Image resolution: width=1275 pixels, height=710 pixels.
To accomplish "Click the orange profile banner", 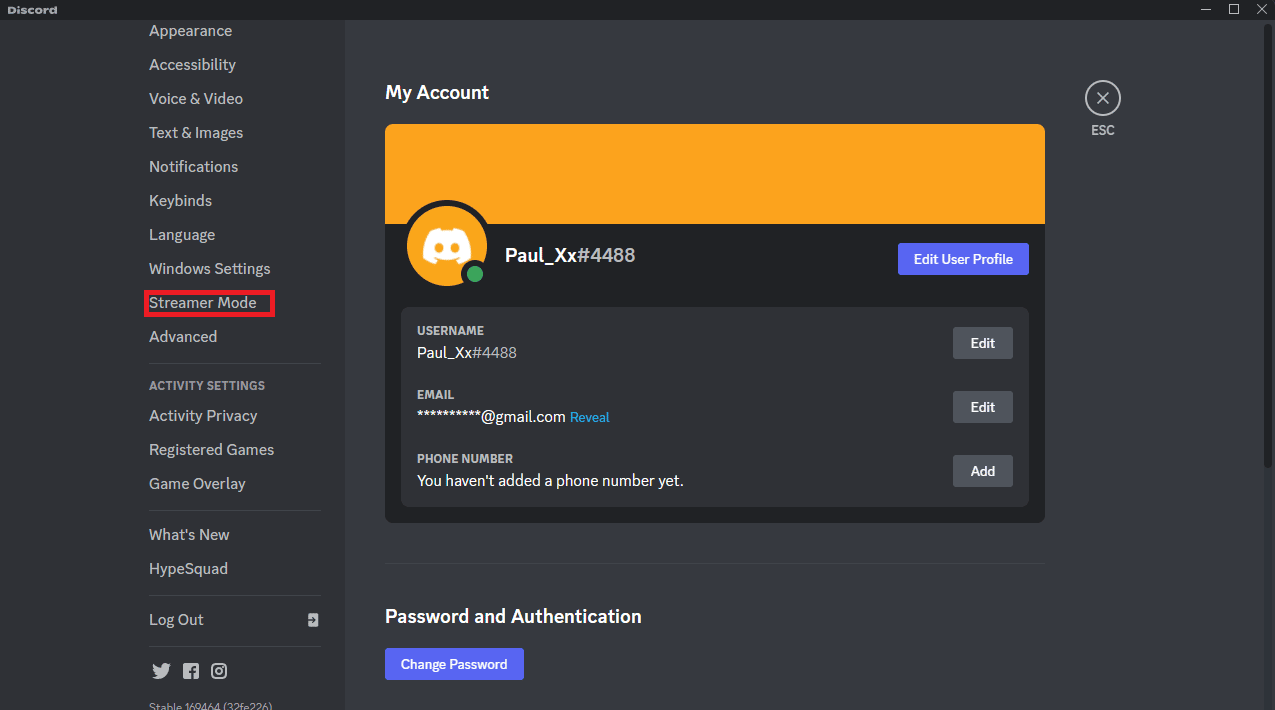I will click(x=715, y=173).
